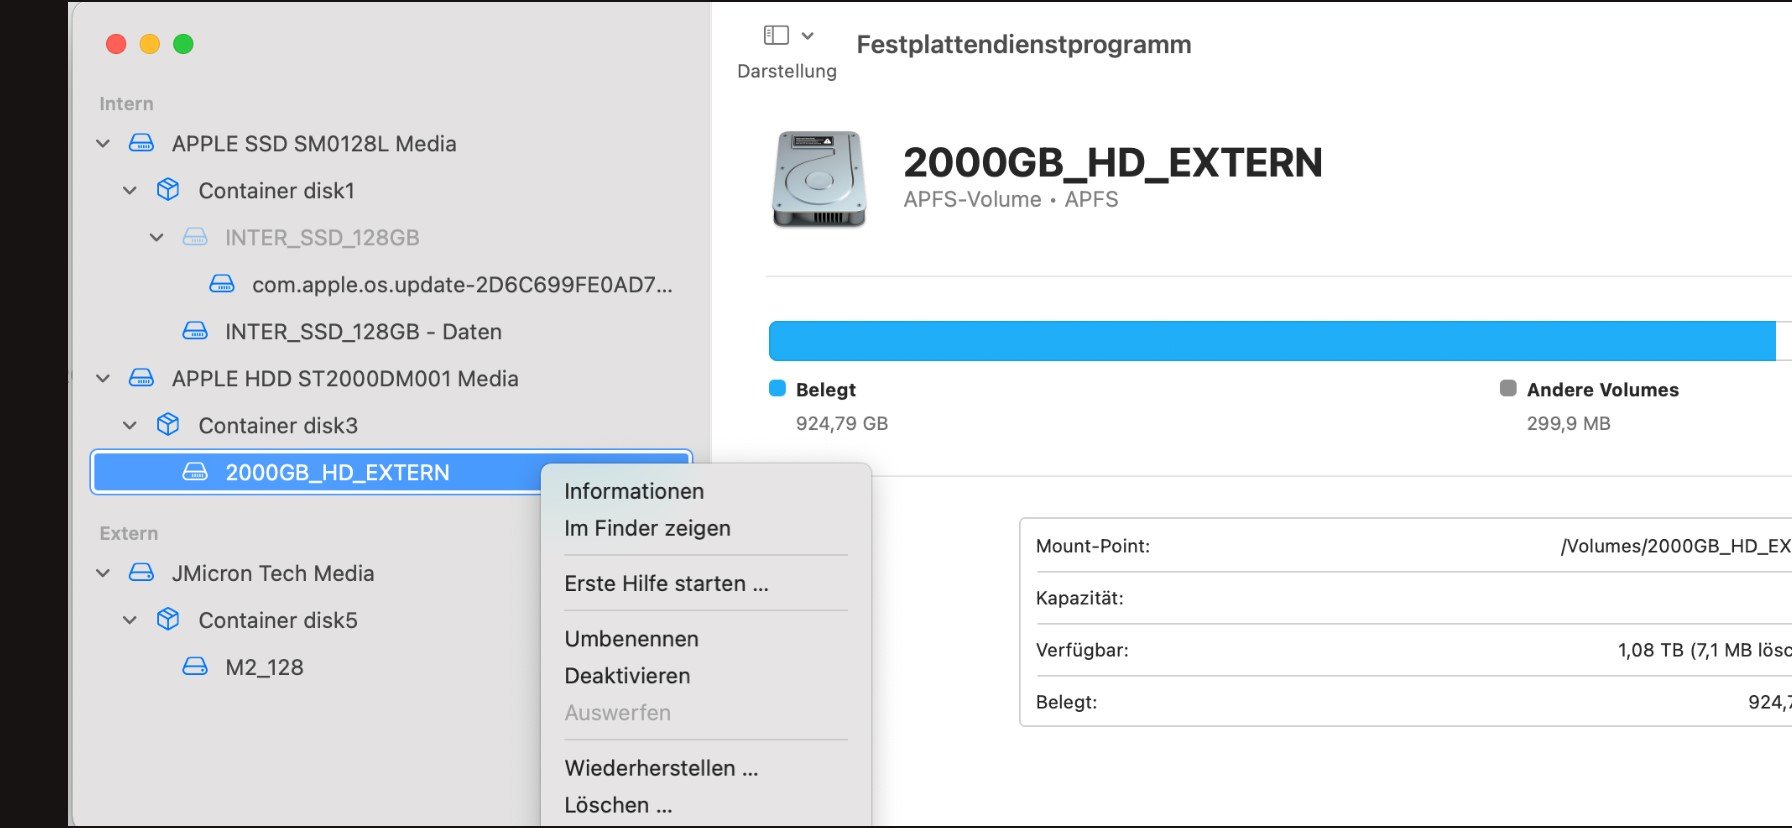1792x828 pixels.
Task: Click the blue Belegt color swatch
Action: tap(777, 388)
